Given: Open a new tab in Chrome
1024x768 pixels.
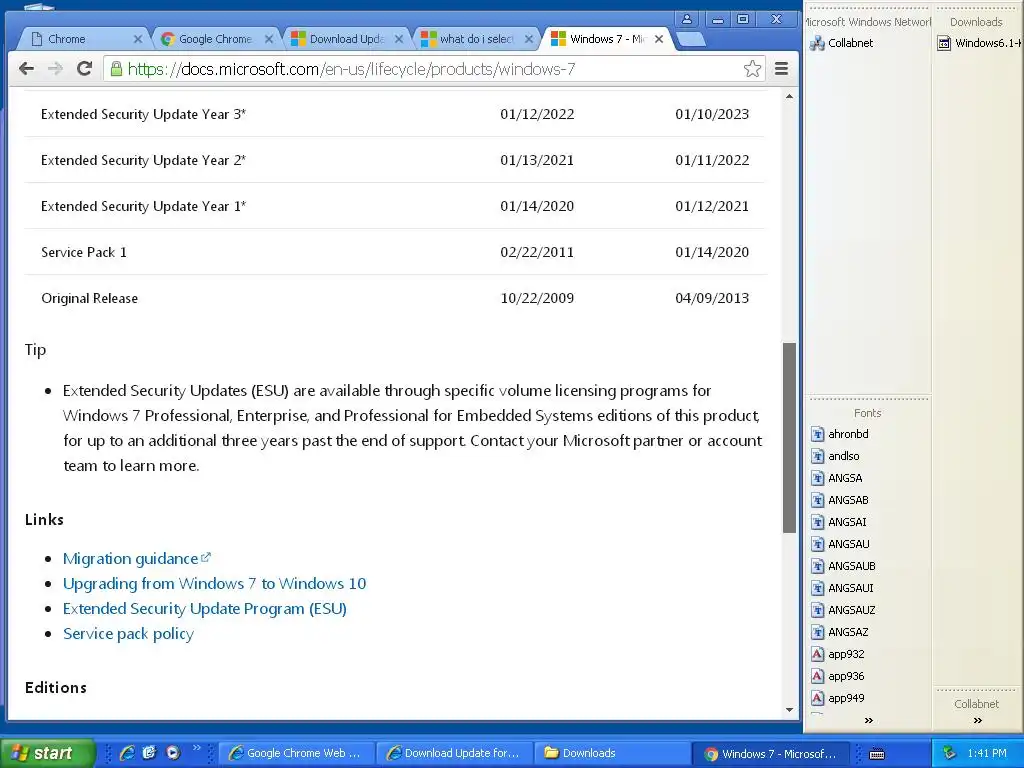Looking at the screenshot, I should [x=692, y=40].
